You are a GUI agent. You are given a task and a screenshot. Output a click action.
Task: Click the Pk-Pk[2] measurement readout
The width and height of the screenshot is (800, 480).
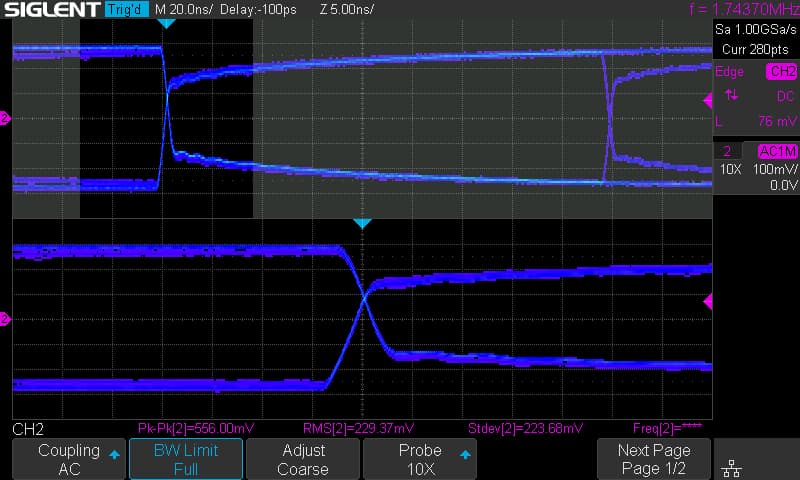point(189,429)
